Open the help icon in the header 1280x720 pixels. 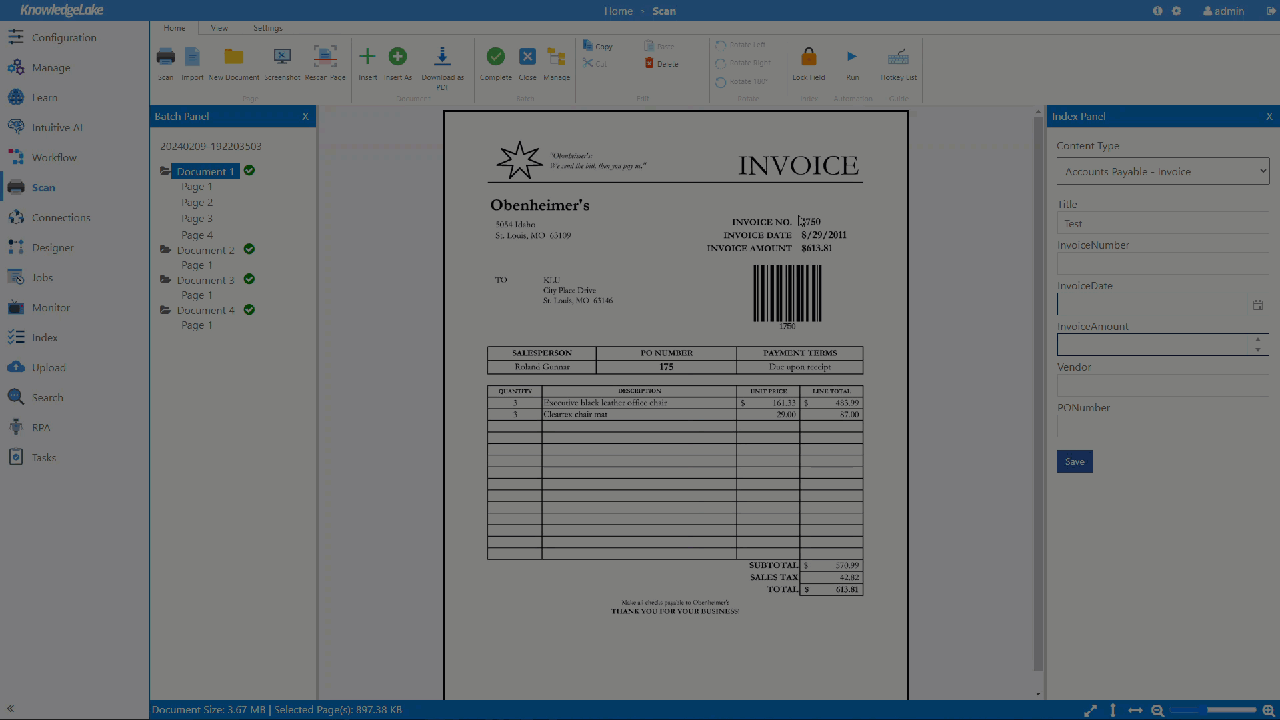point(1158,11)
